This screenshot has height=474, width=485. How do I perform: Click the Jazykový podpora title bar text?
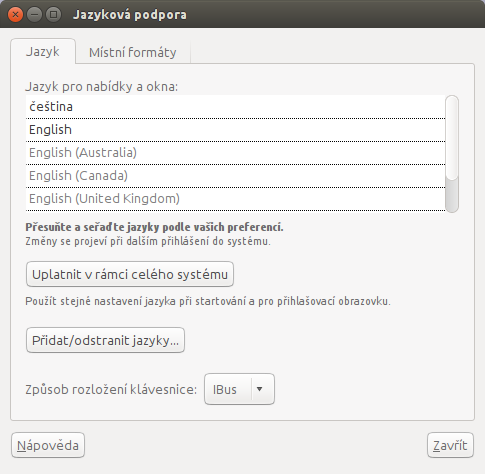click(x=130, y=15)
